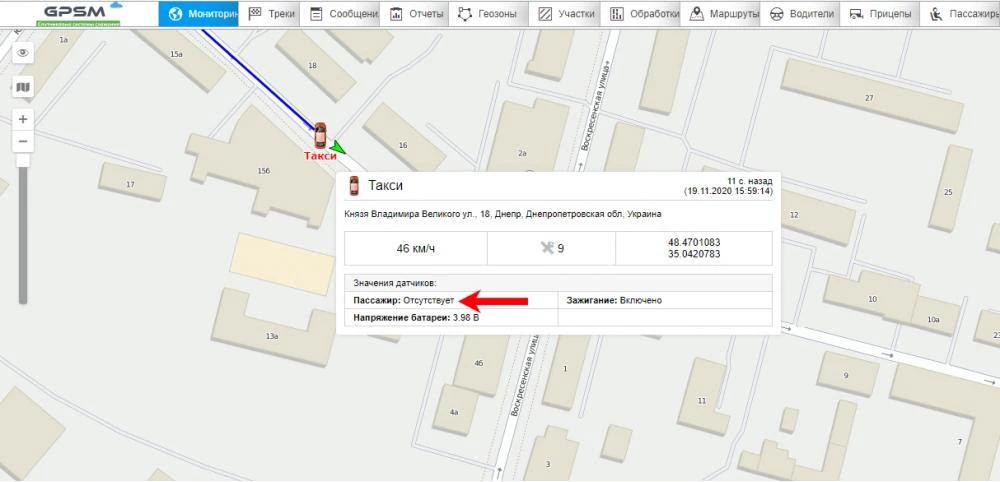The image size is (1000, 482).
Task: Open the Геозоны tab
Action: coord(489,13)
